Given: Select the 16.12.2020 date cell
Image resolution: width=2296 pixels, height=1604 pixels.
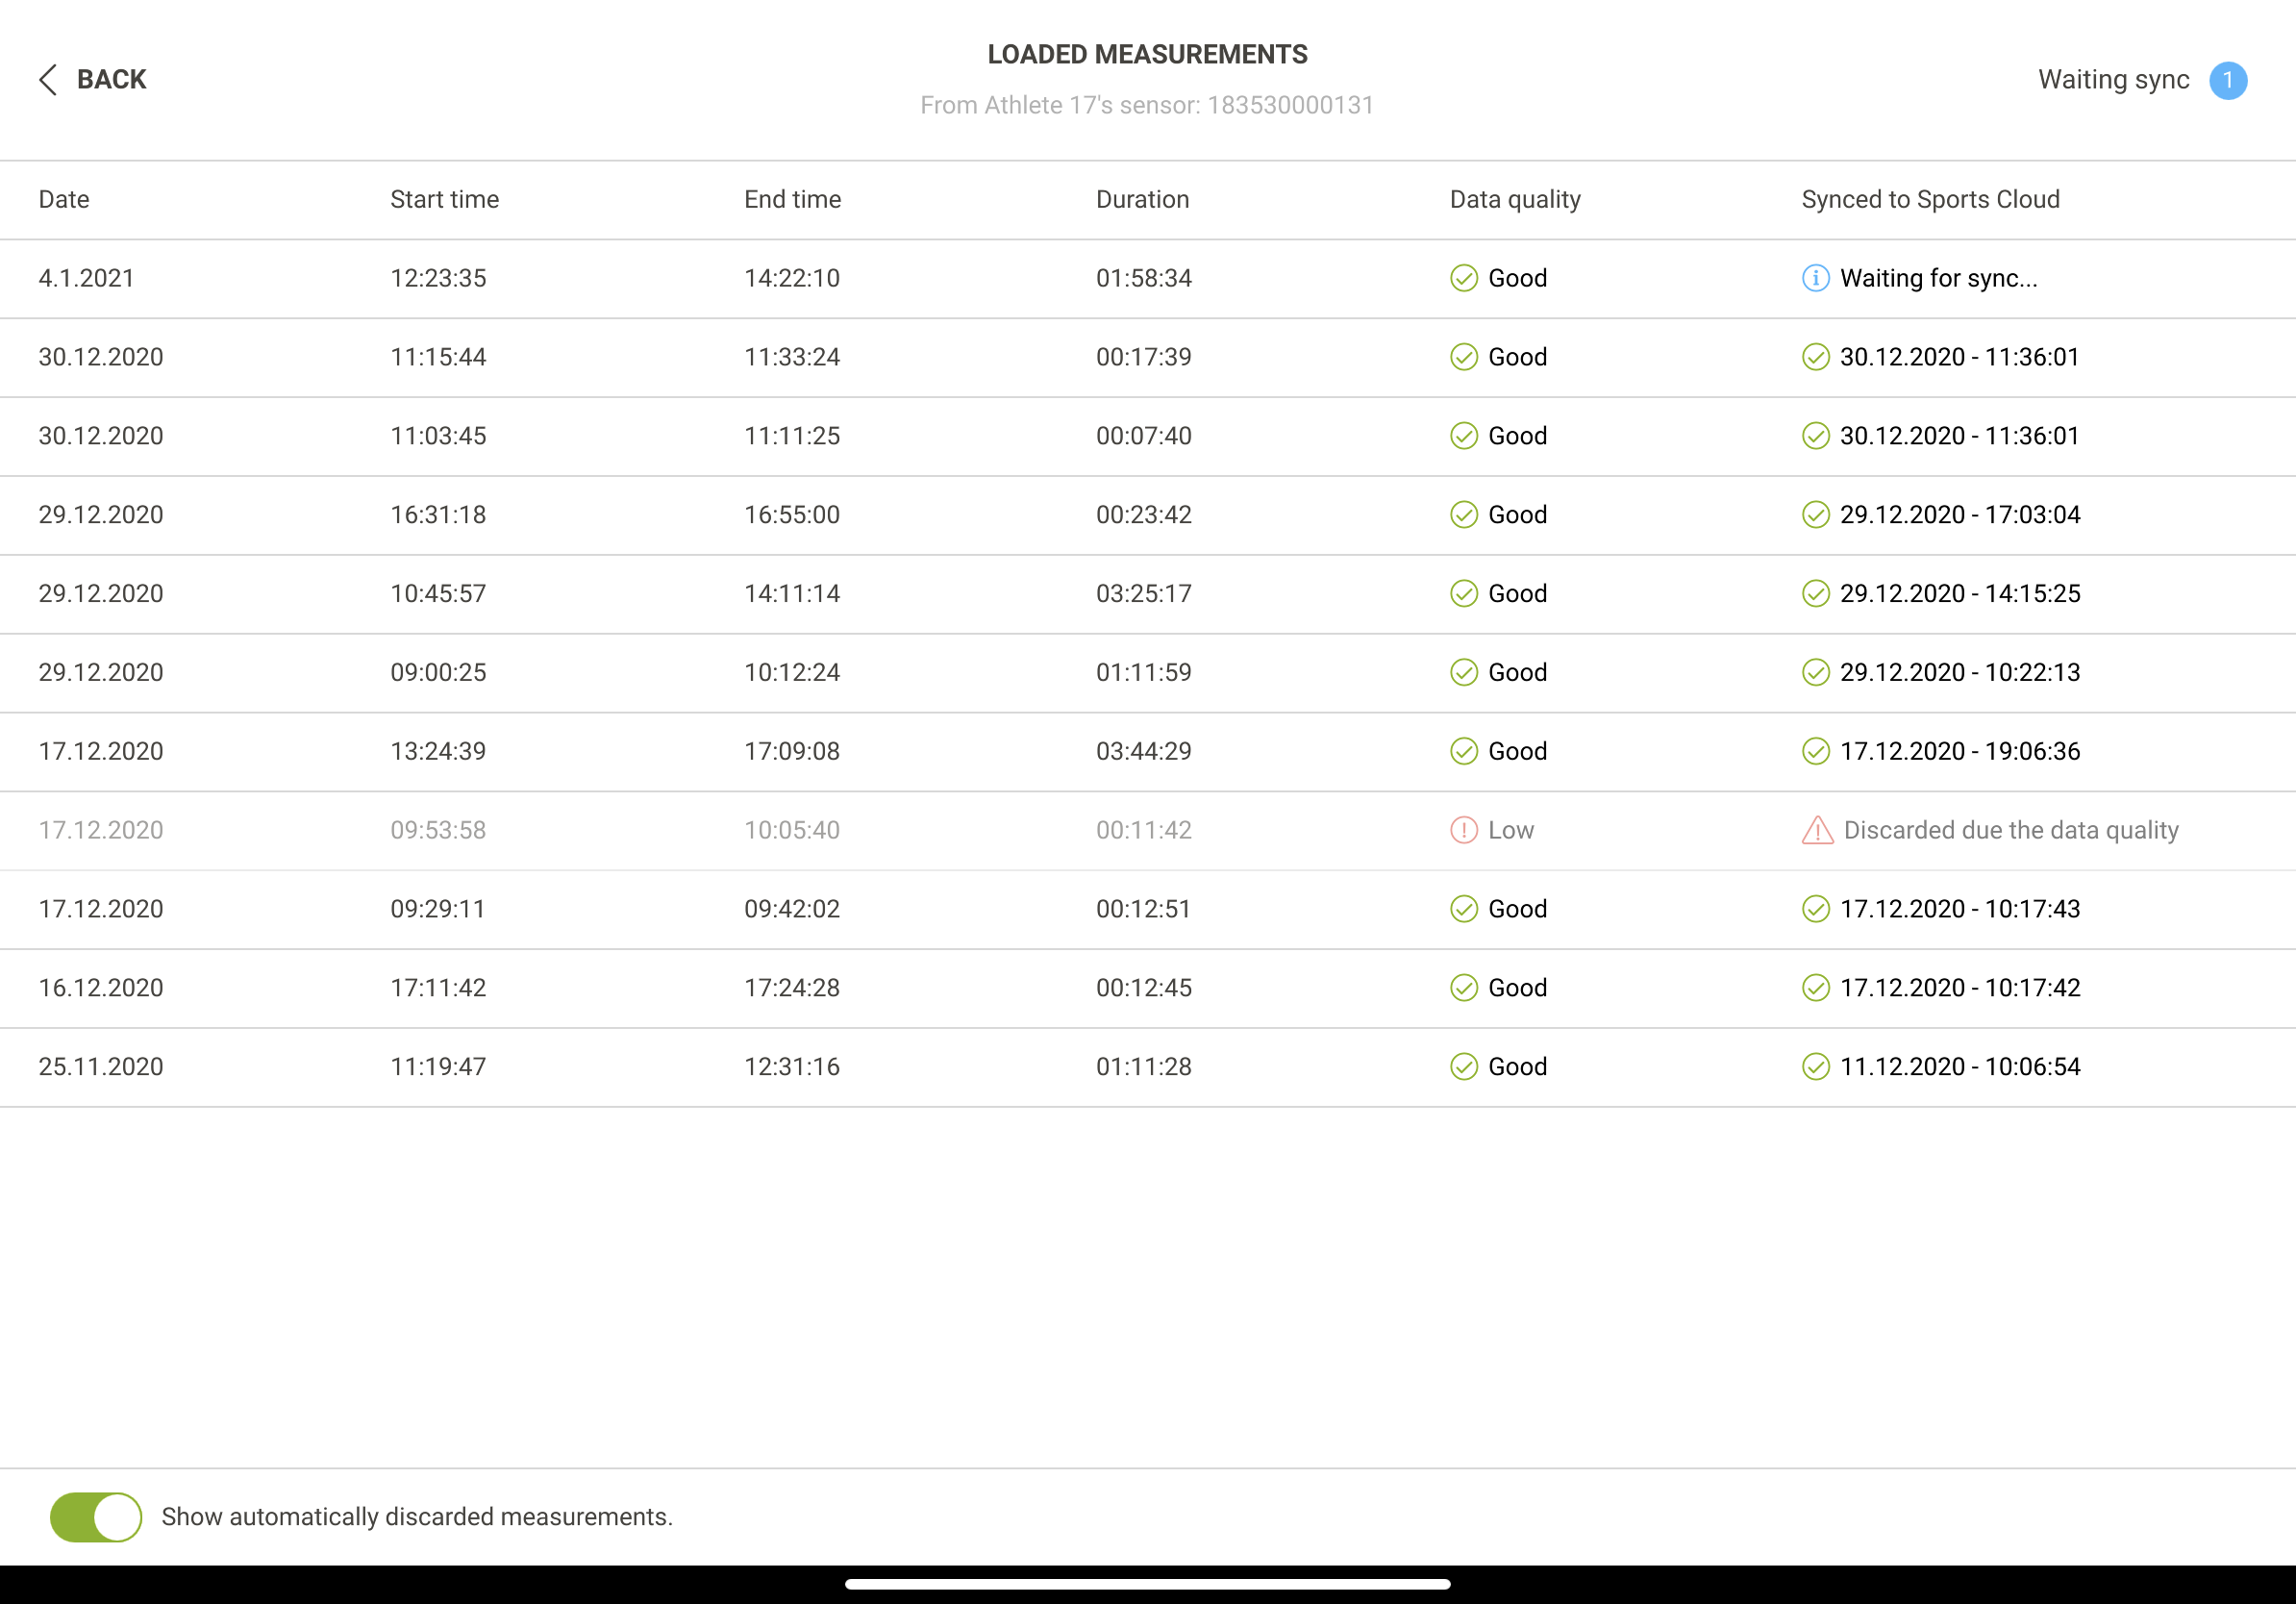Looking at the screenshot, I should click(100, 988).
